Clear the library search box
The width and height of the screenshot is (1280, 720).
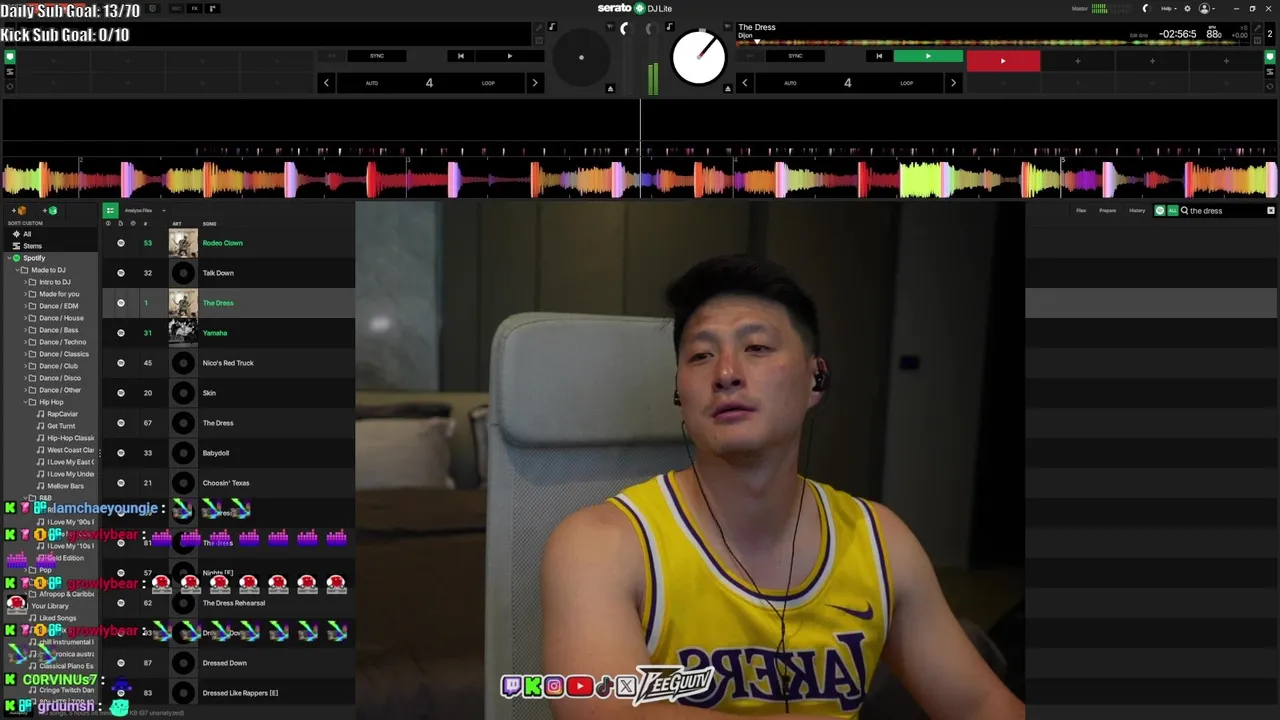[x=1271, y=211]
